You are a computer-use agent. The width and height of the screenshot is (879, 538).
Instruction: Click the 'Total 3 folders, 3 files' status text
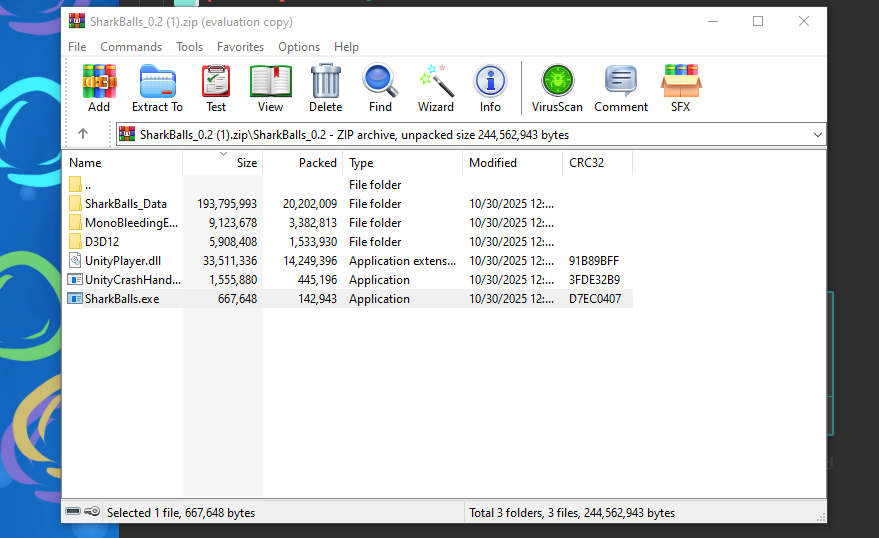coord(572,513)
